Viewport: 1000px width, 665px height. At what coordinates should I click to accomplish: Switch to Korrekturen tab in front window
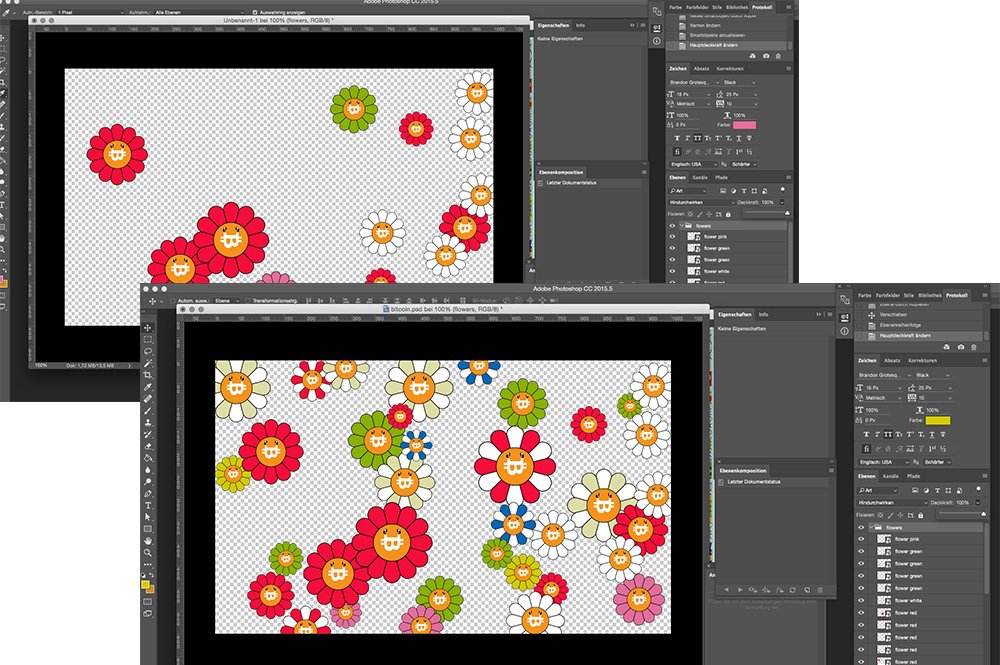tap(922, 360)
